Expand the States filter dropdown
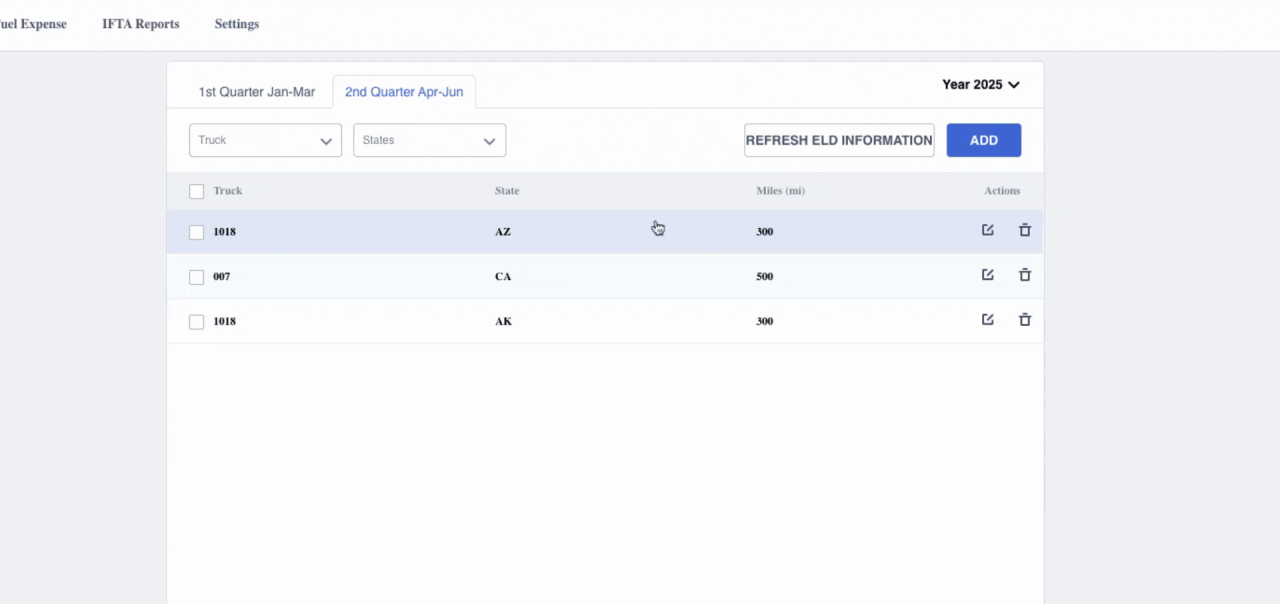The height and width of the screenshot is (604, 1280). tap(429, 141)
